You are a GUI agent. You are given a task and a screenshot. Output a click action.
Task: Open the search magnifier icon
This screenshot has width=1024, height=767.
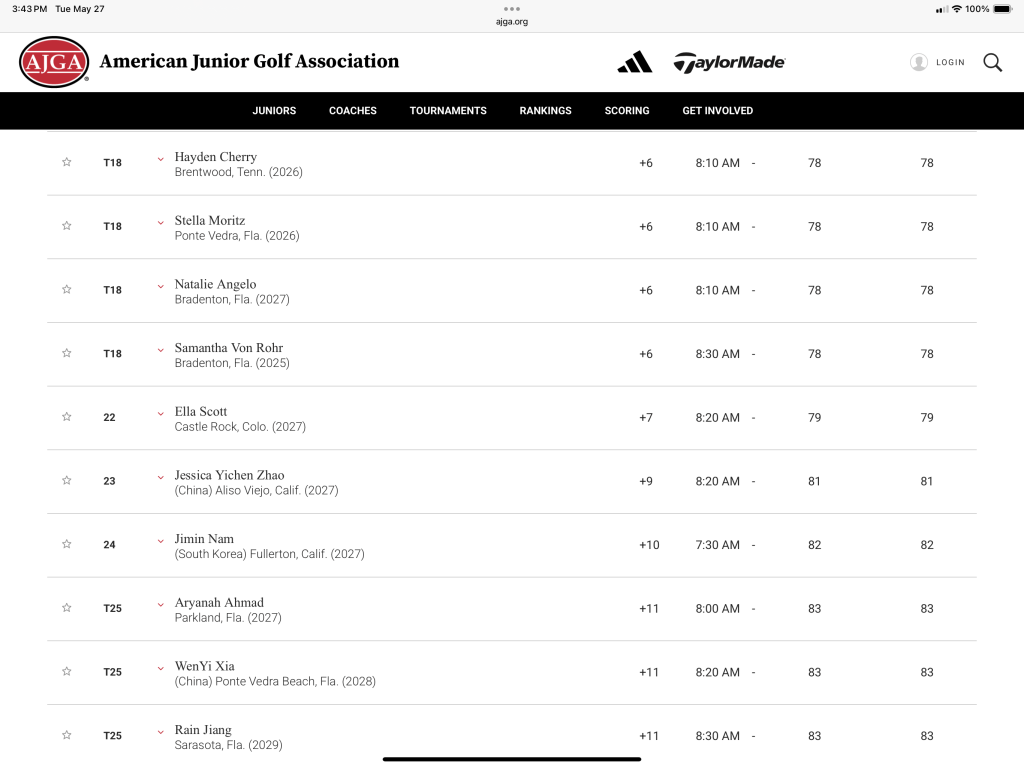[x=992, y=62]
